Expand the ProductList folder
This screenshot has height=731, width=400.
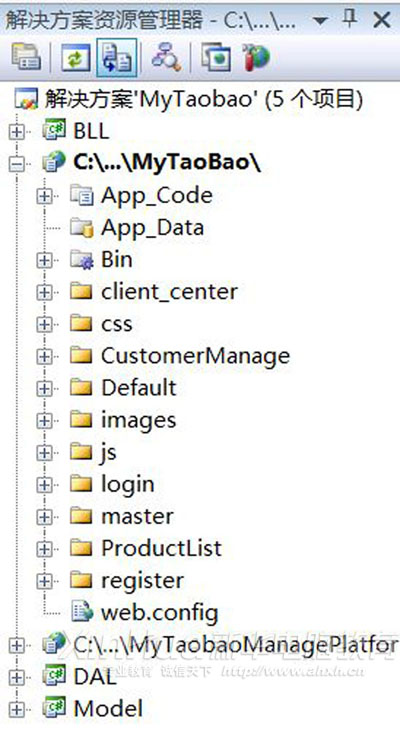point(44,549)
